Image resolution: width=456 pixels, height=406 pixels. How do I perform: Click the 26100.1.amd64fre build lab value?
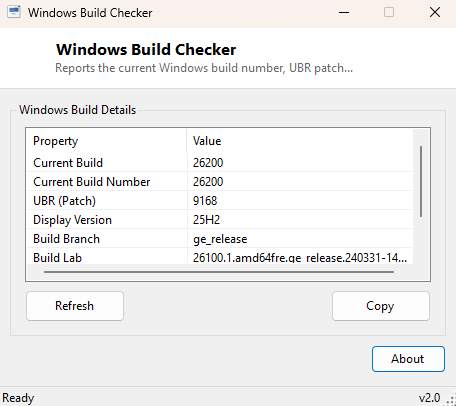click(300, 258)
